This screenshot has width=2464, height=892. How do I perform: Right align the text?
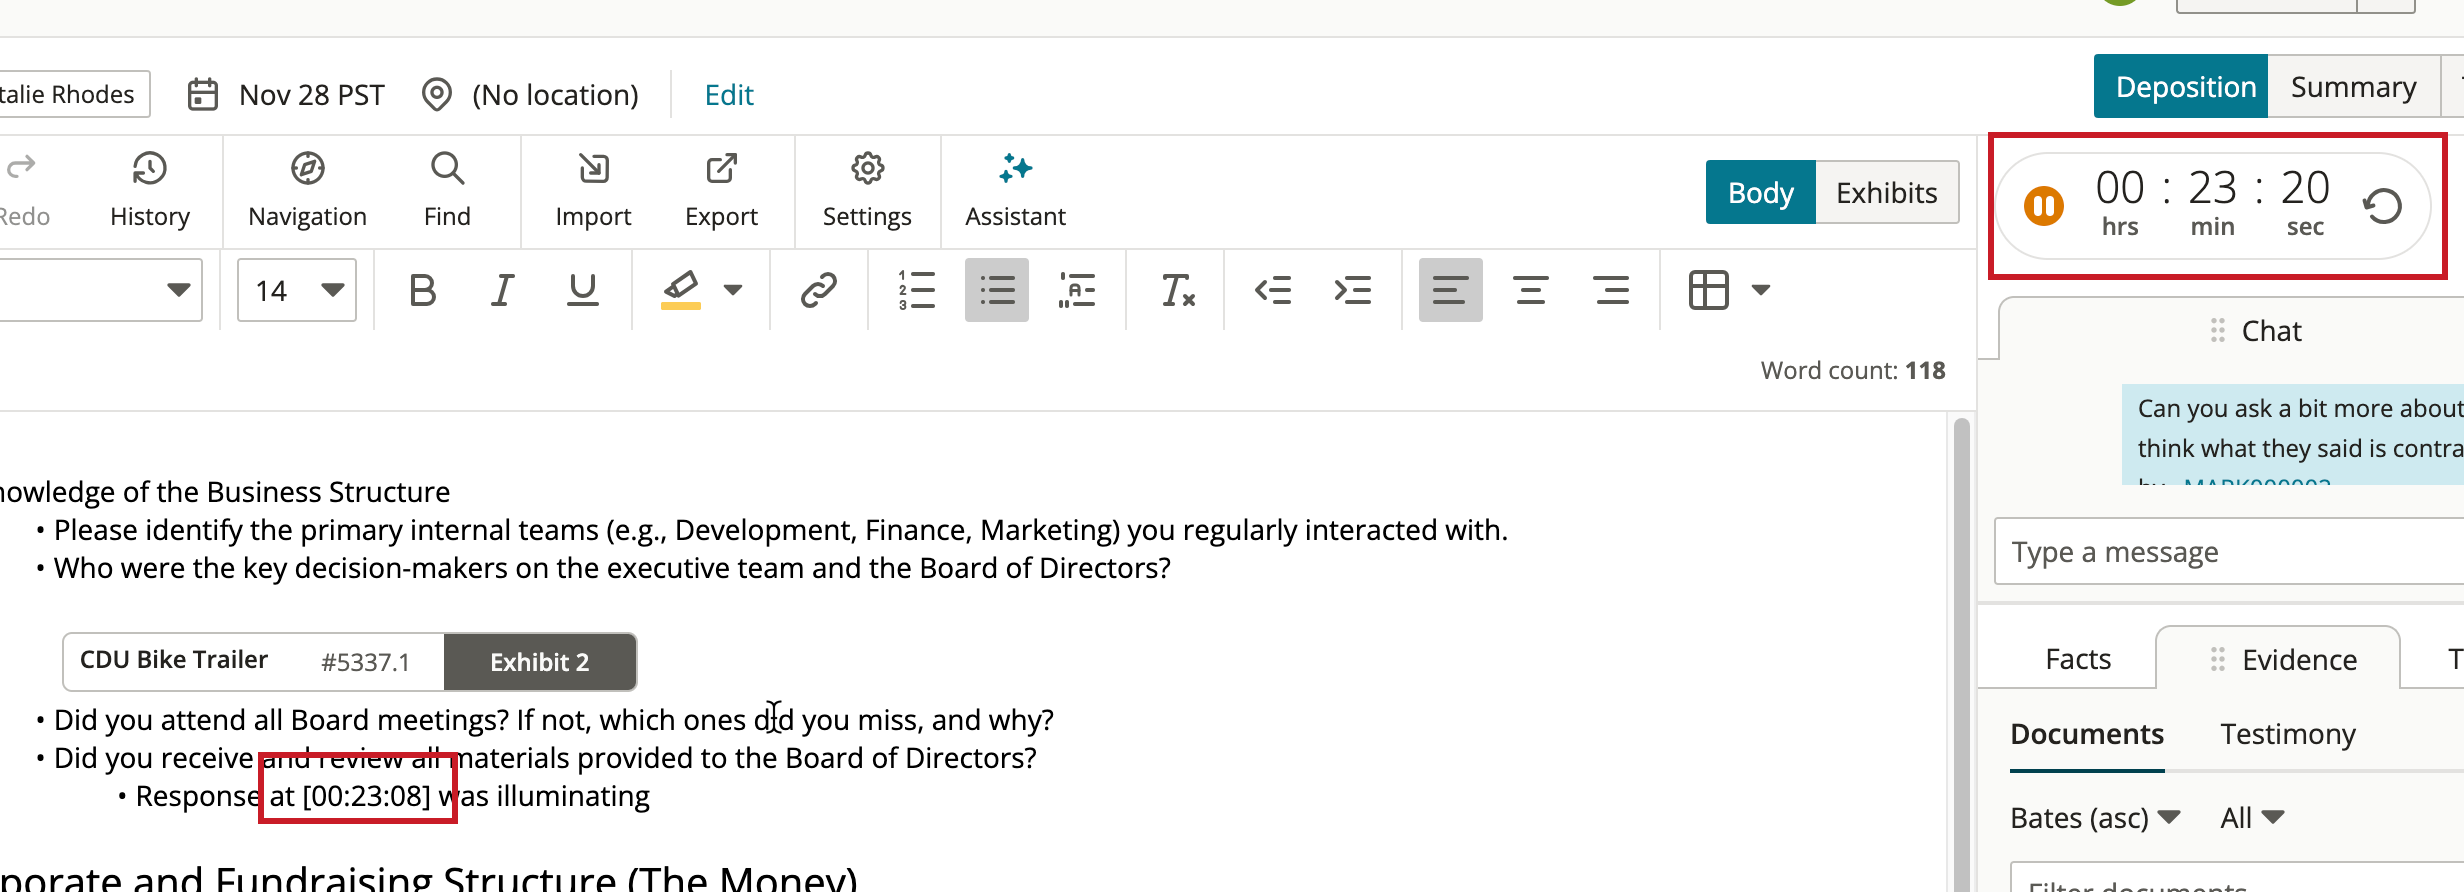(x=1611, y=291)
